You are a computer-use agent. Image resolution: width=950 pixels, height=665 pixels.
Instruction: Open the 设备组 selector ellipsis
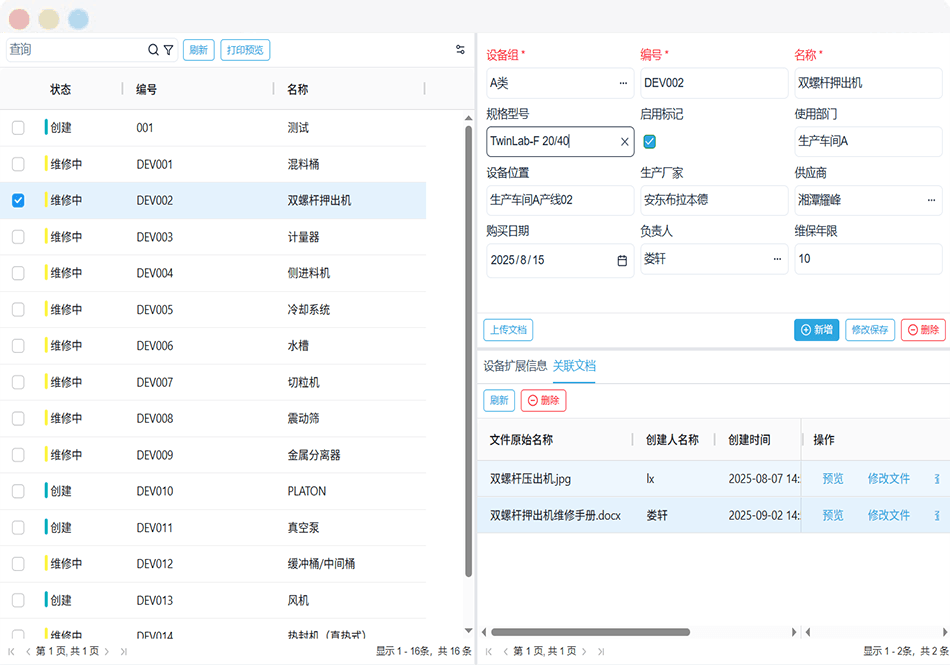[623, 83]
